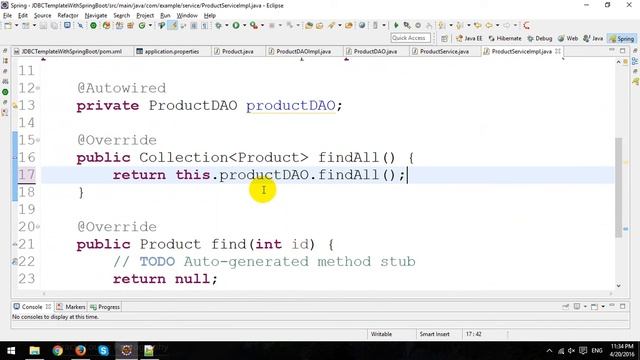The height and width of the screenshot is (360, 640).
Task: Click the web browser globe icon
Action: pos(362,25)
